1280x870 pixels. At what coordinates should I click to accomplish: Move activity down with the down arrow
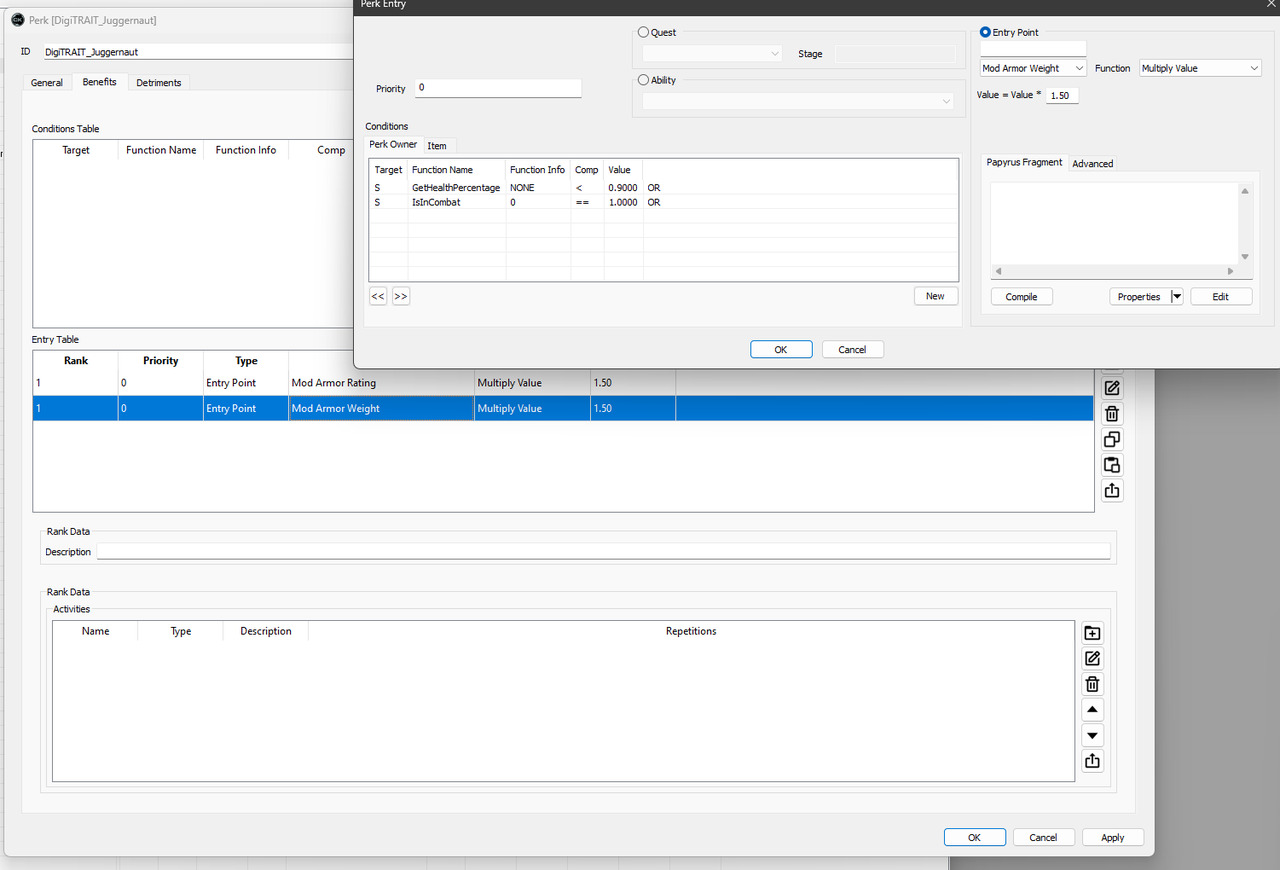click(1092, 736)
